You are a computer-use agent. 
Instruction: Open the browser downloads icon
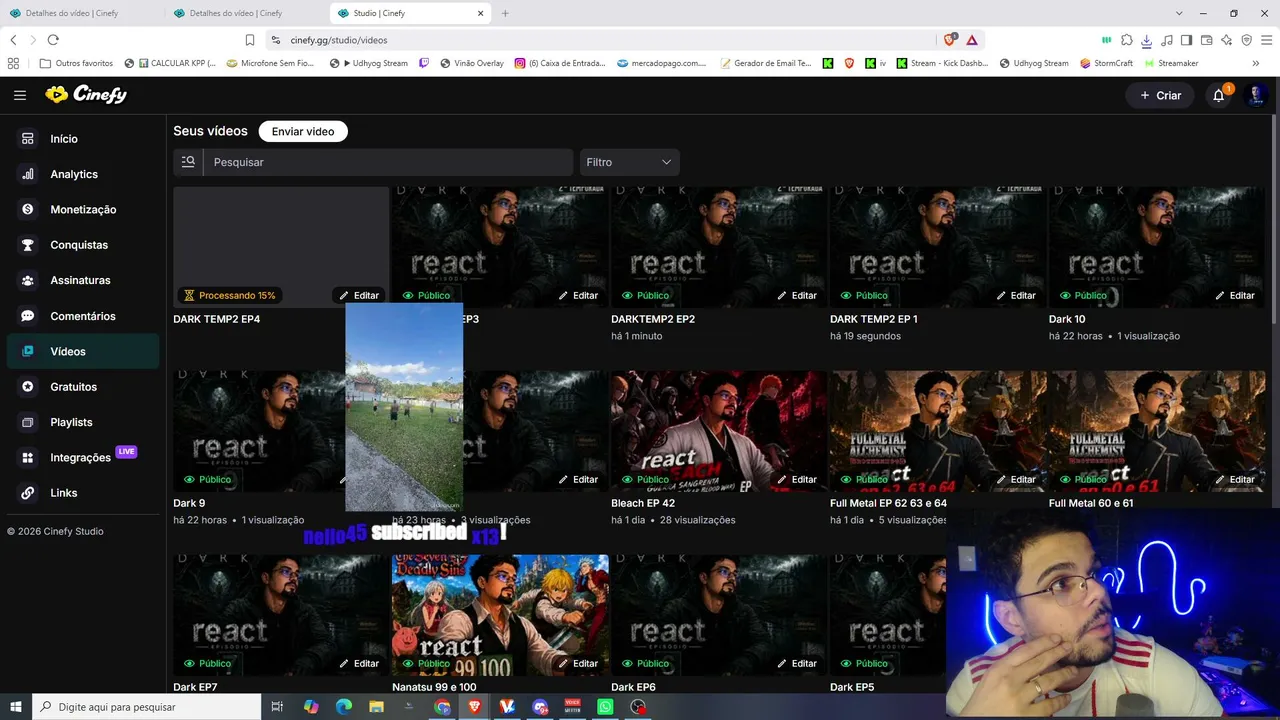pyautogui.click(x=1146, y=40)
